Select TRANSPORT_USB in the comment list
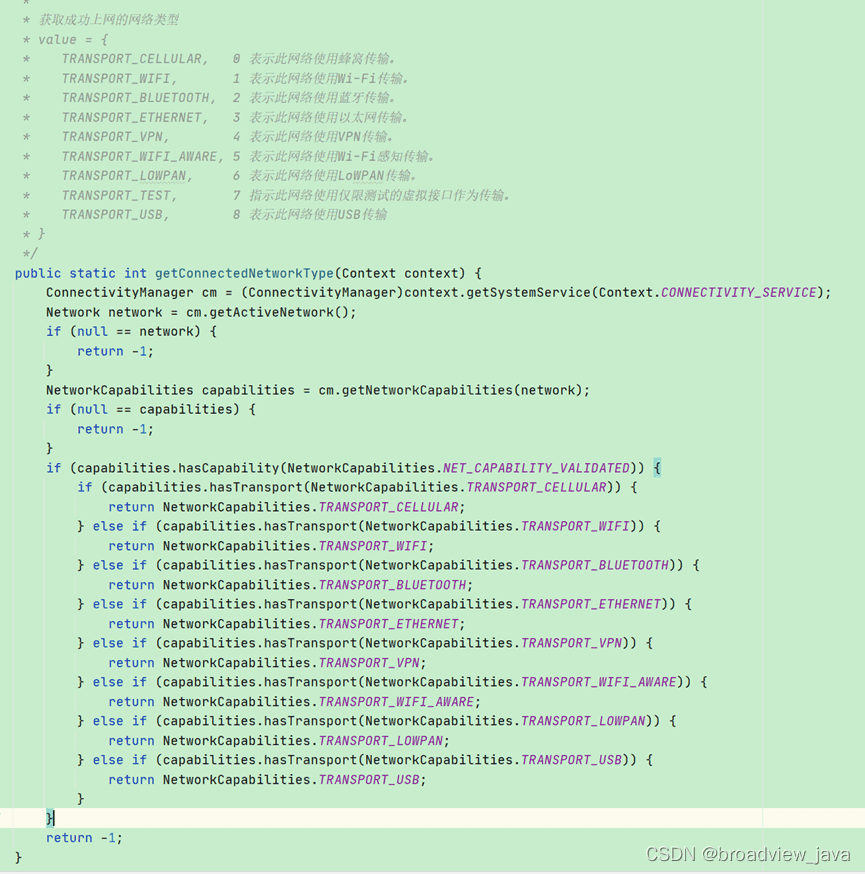Image resolution: width=865 pixels, height=874 pixels. pos(112,215)
